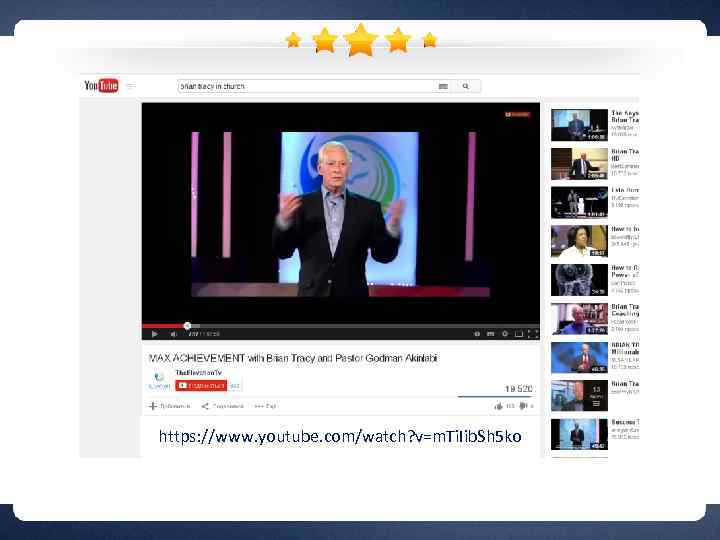720x540 pixels.
Task: Click the 'The Keys' suggested video title
Action: 625,116
